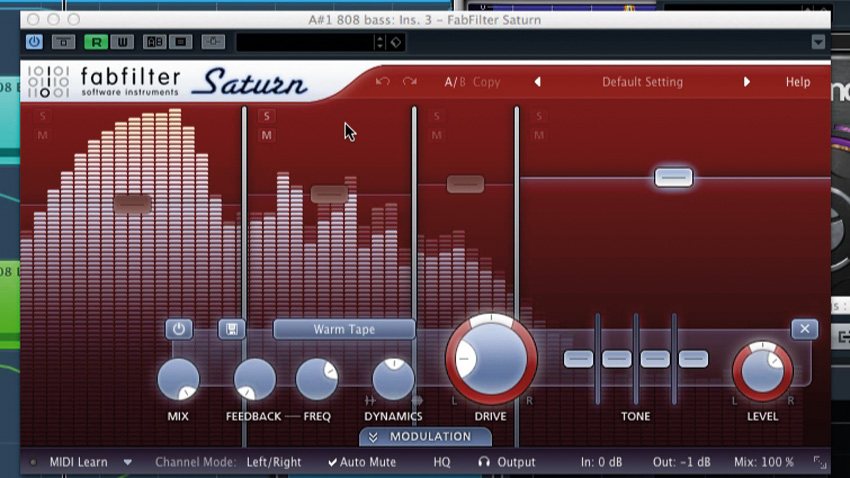Click the resize icon in bottom corner
This screenshot has width=850, height=478.
tap(820, 462)
